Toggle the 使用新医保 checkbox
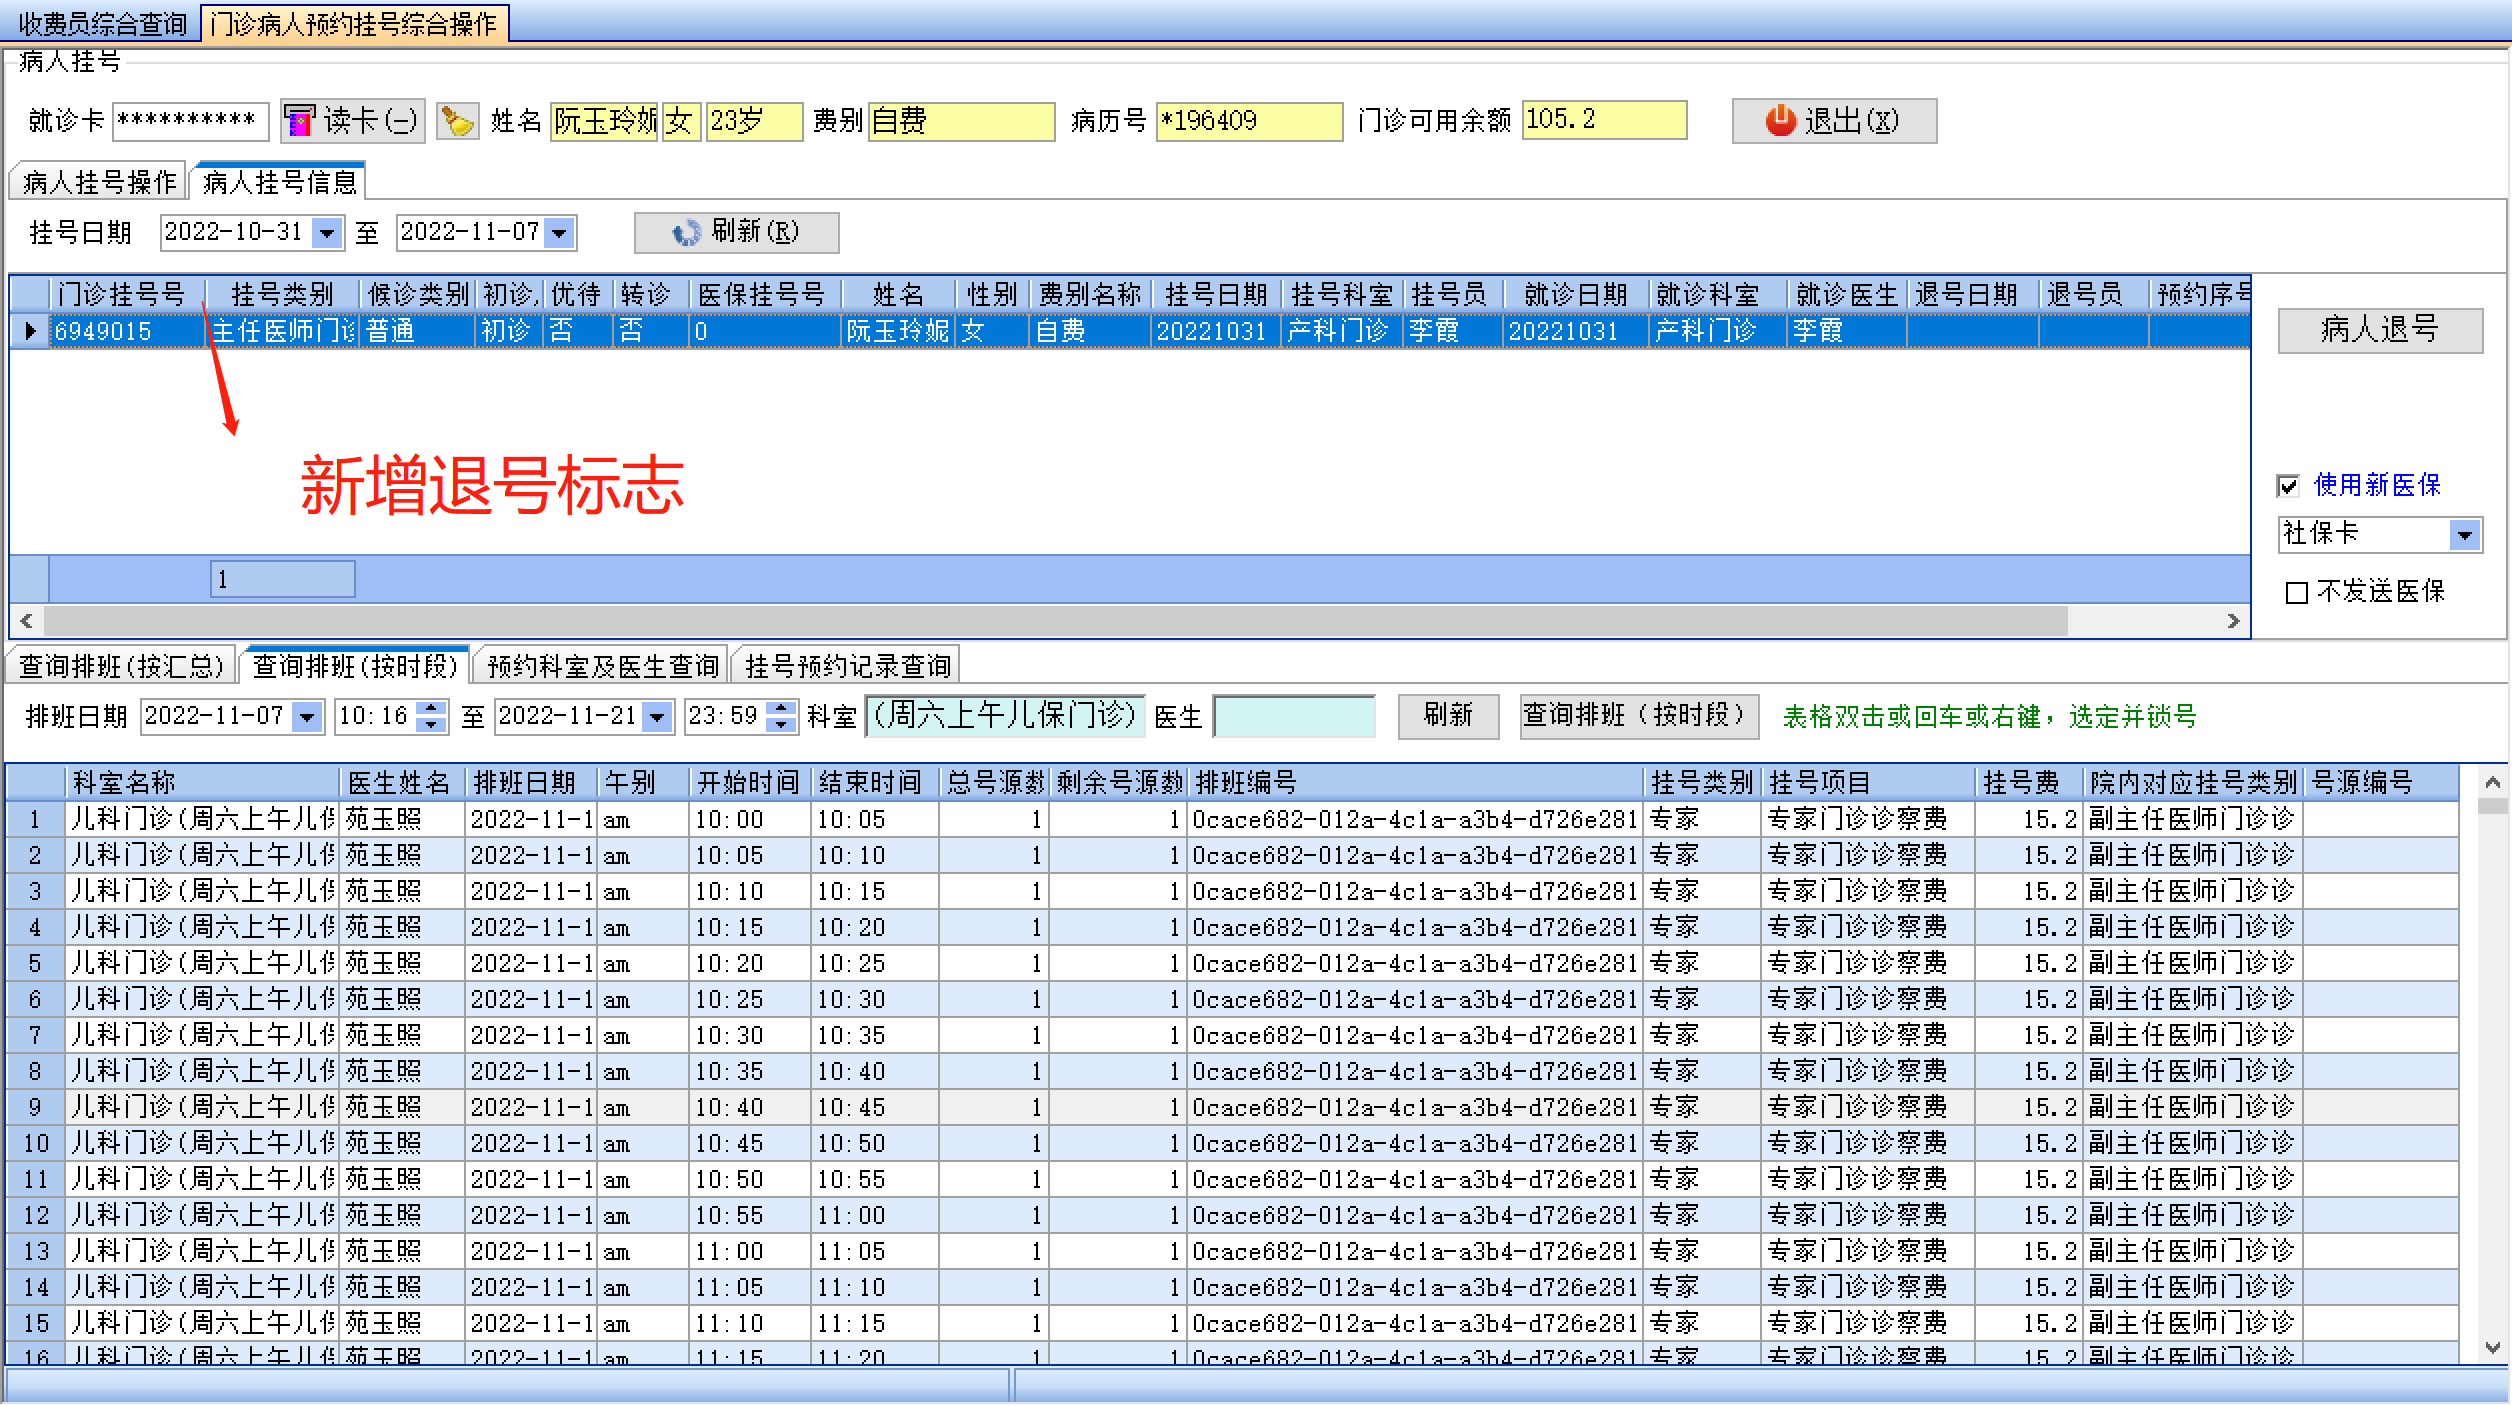 [2288, 486]
